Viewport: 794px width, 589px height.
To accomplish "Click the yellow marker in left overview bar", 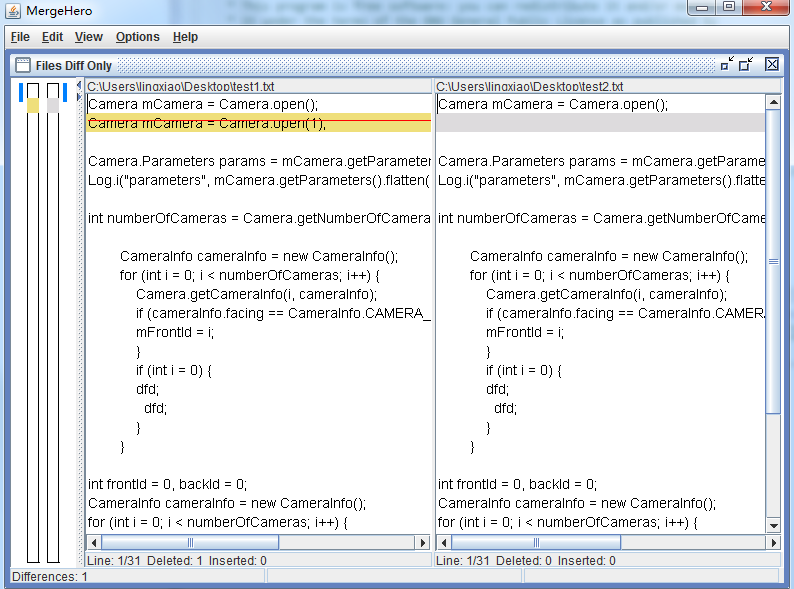I will coord(32,105).
